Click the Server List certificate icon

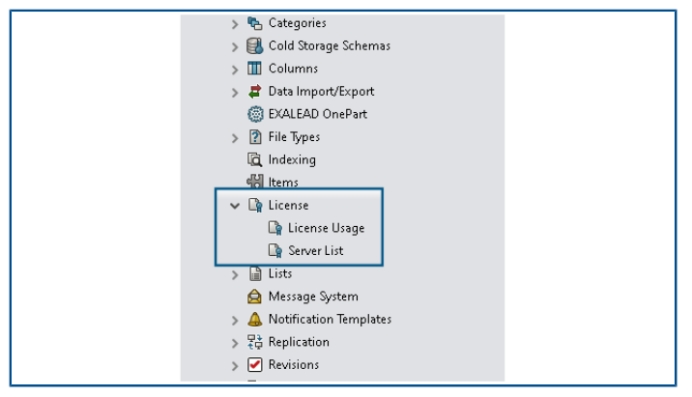click(275, 251)
